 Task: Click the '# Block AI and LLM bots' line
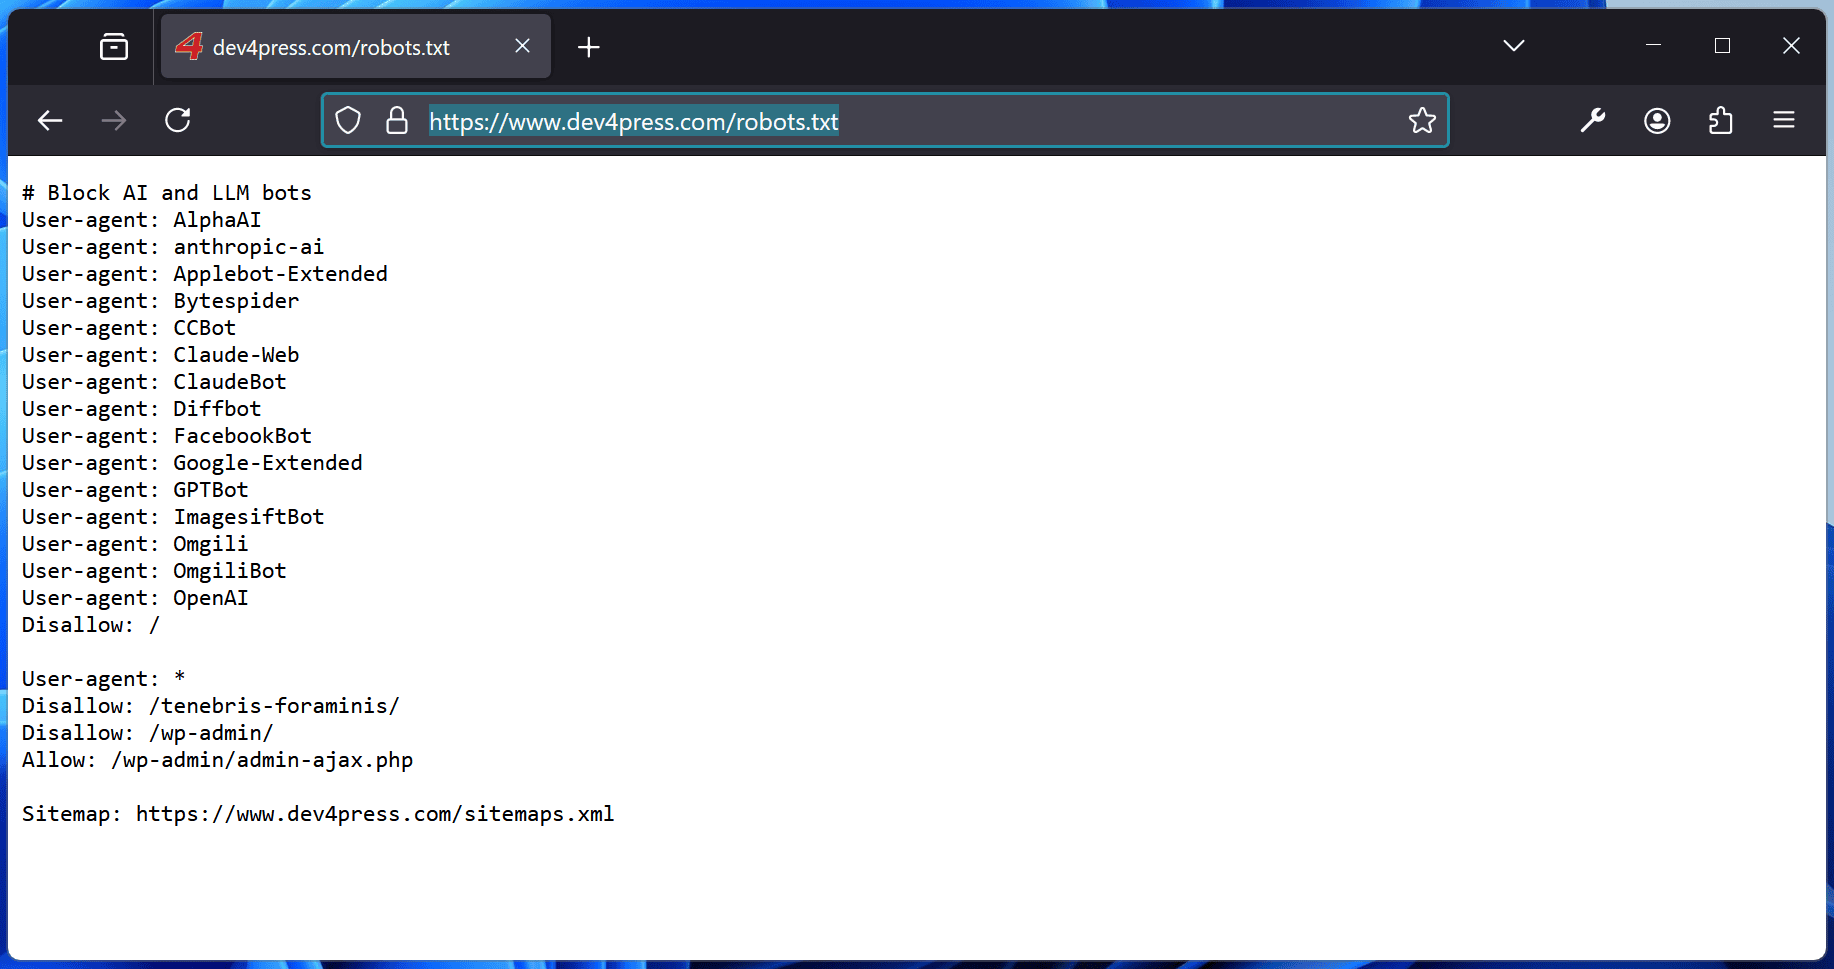coord(167,193)
